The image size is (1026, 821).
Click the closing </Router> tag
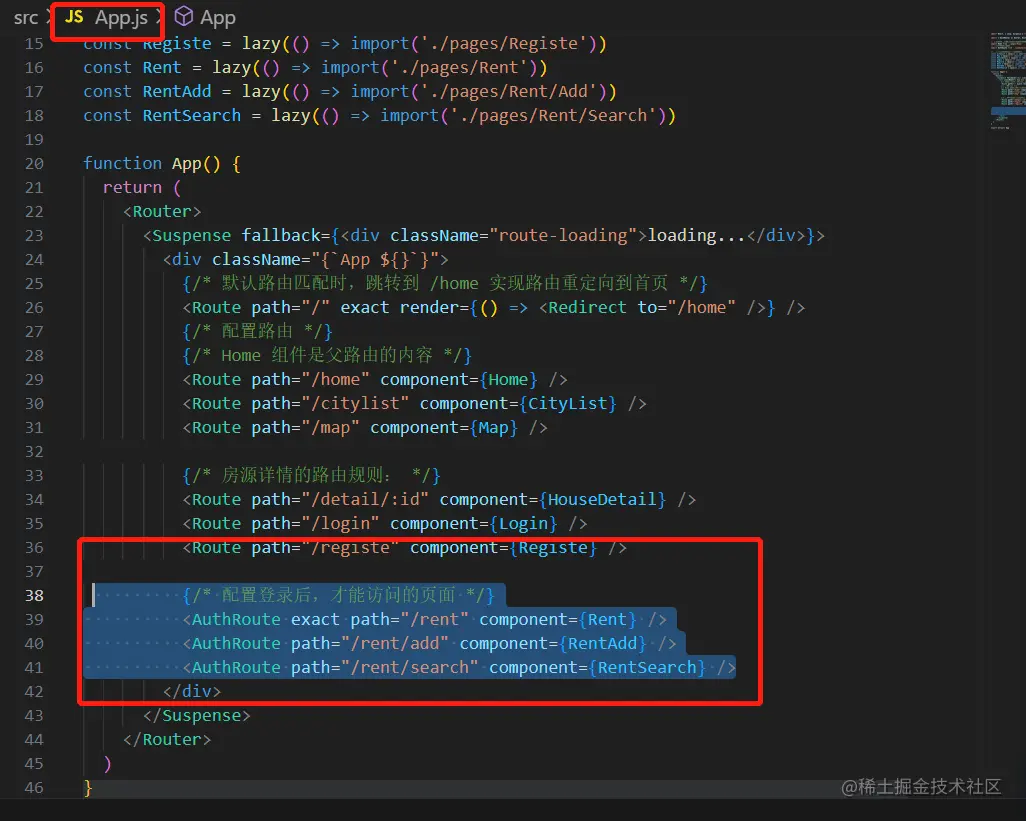(x=167, y=740)
